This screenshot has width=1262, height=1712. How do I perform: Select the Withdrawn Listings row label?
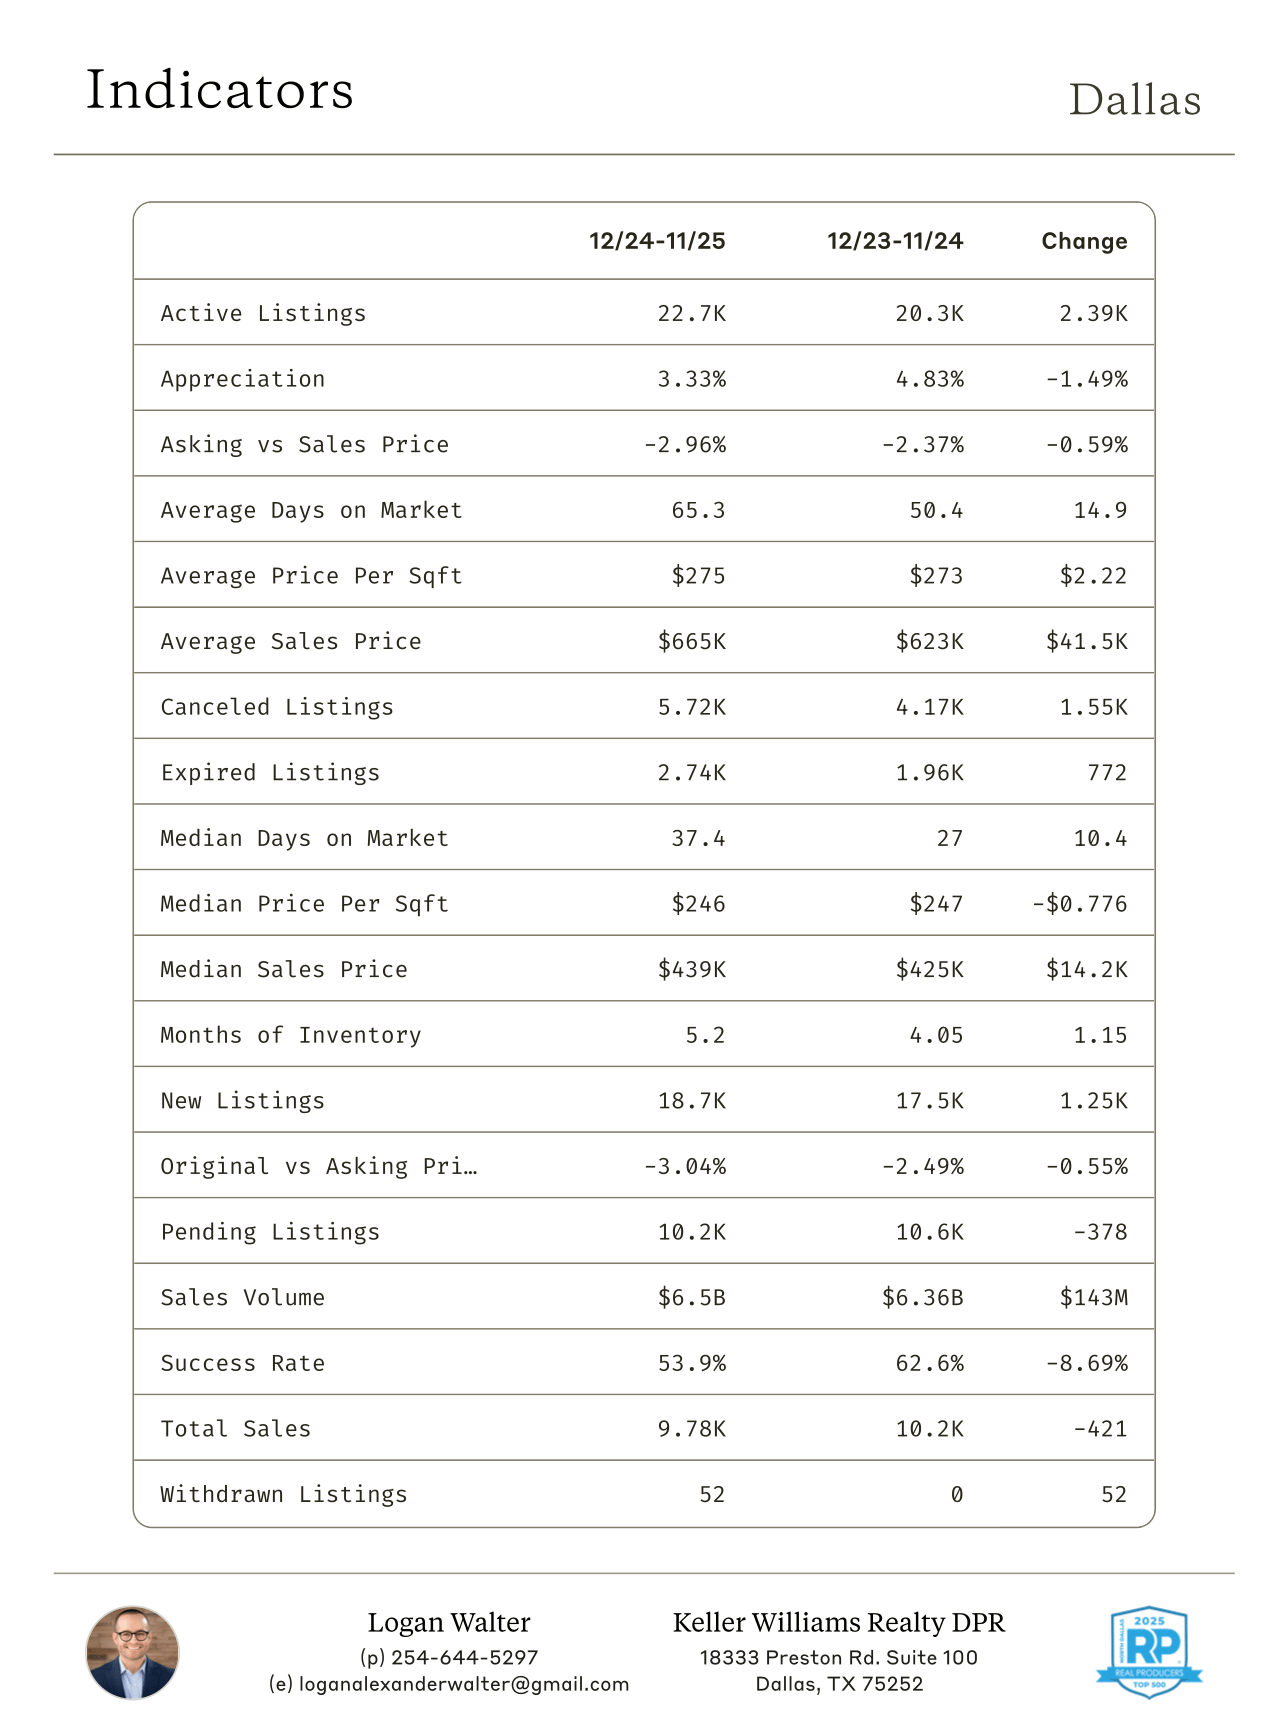tap(284, 1494)
